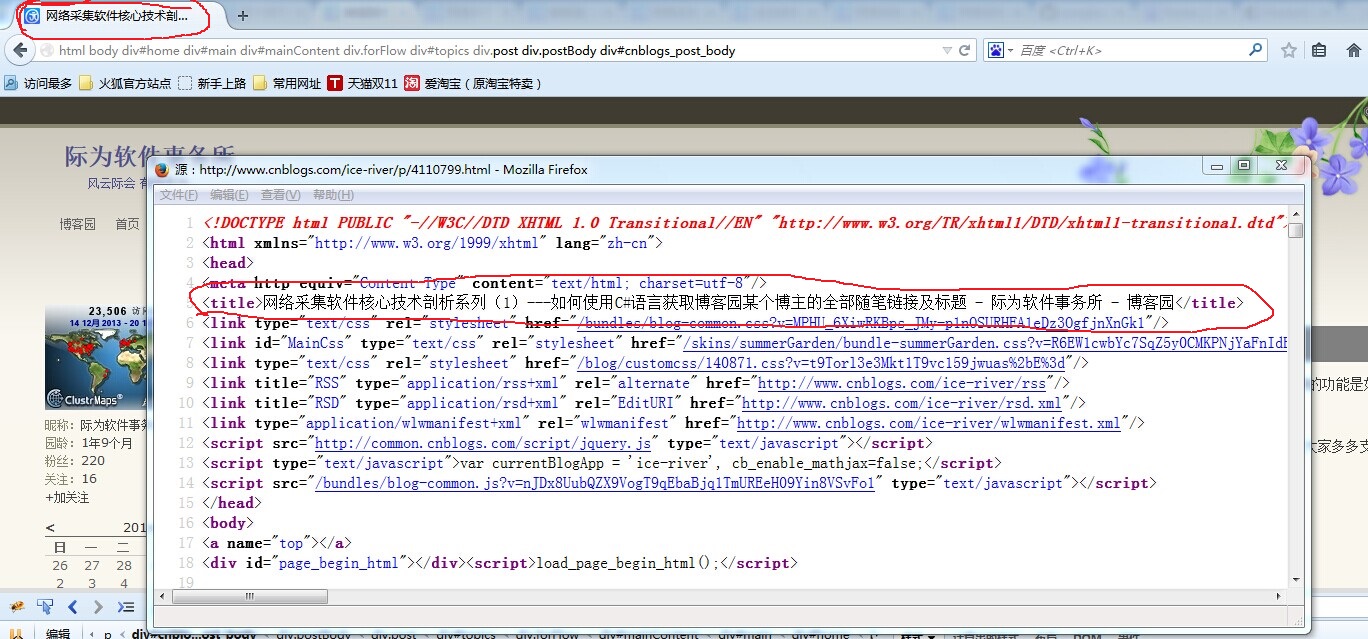Screen dimensions: 1368x639
Task: Click 编辑 button in Firebug panel
Action: 58,633
